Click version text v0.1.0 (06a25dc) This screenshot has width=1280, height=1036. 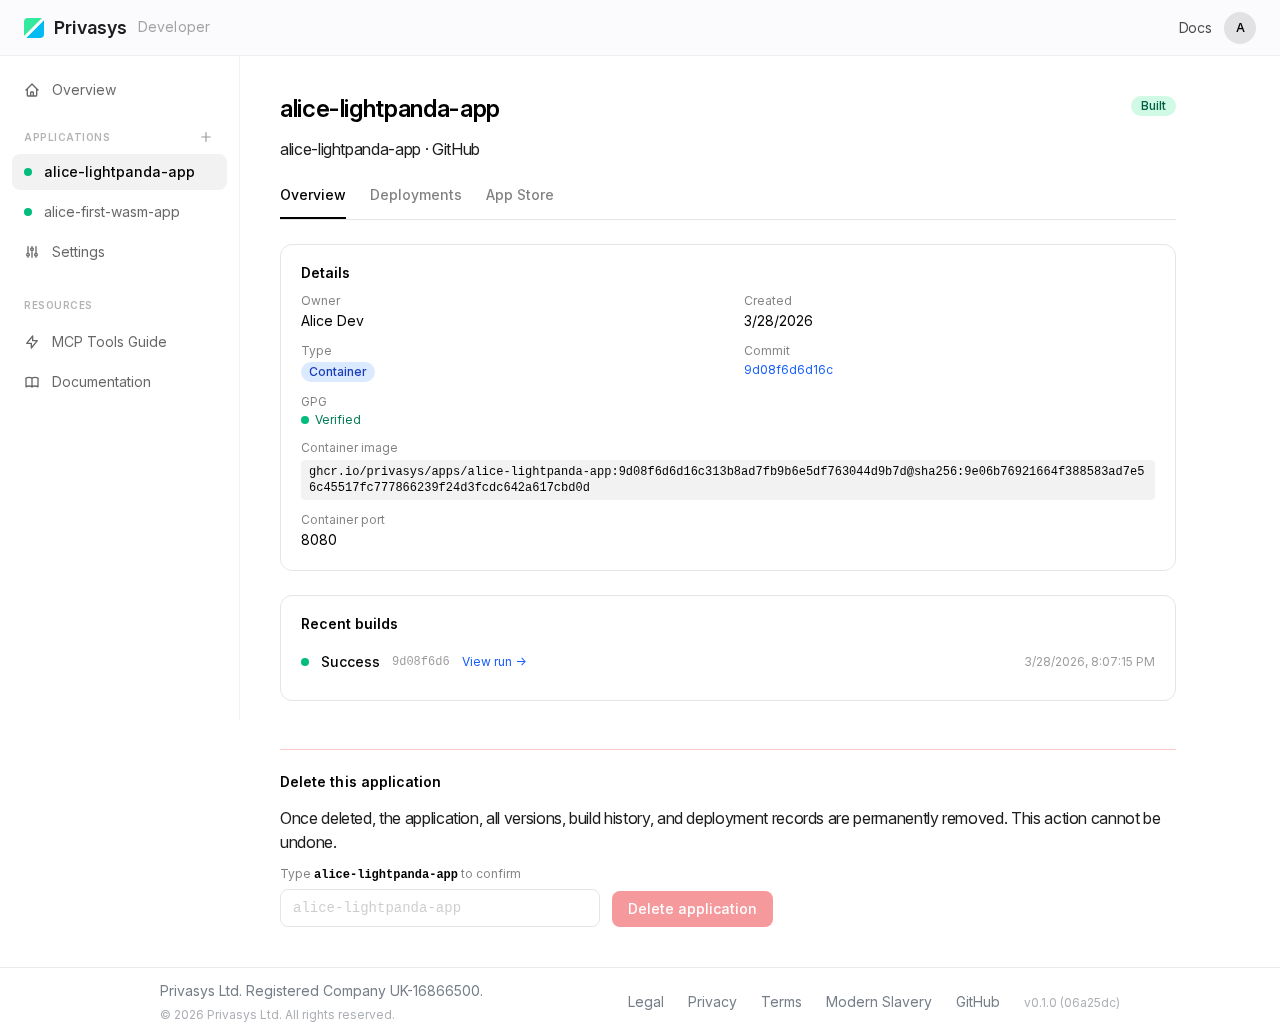1072,1003
